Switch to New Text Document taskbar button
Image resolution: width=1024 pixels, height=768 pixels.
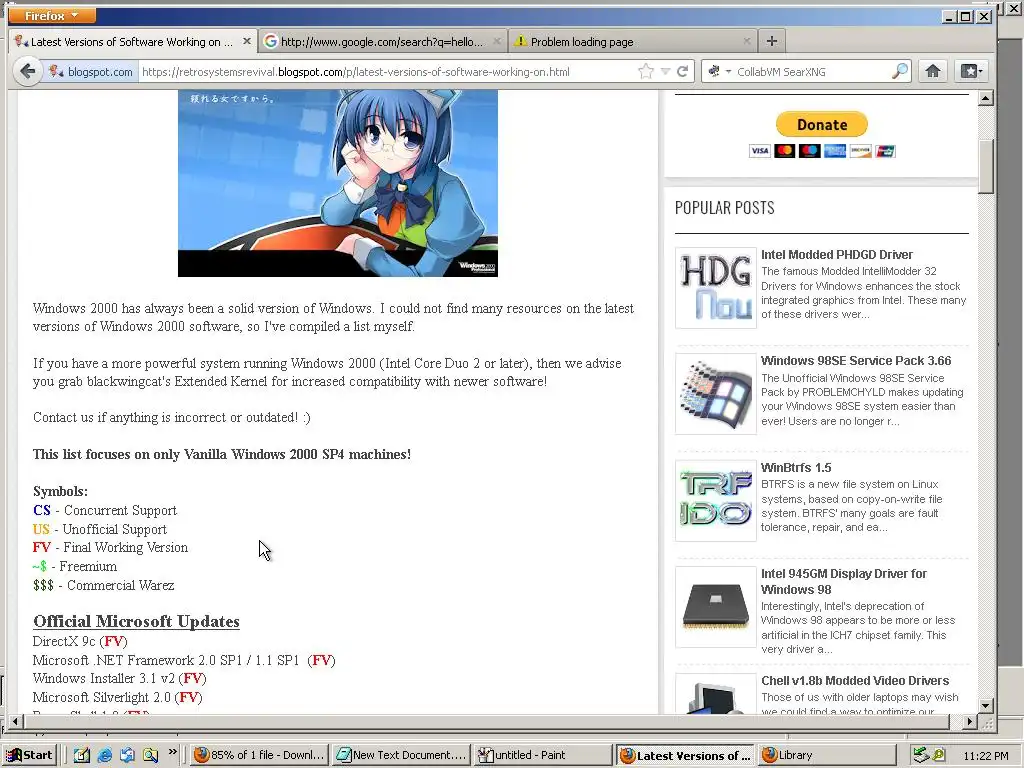[401, 755]
